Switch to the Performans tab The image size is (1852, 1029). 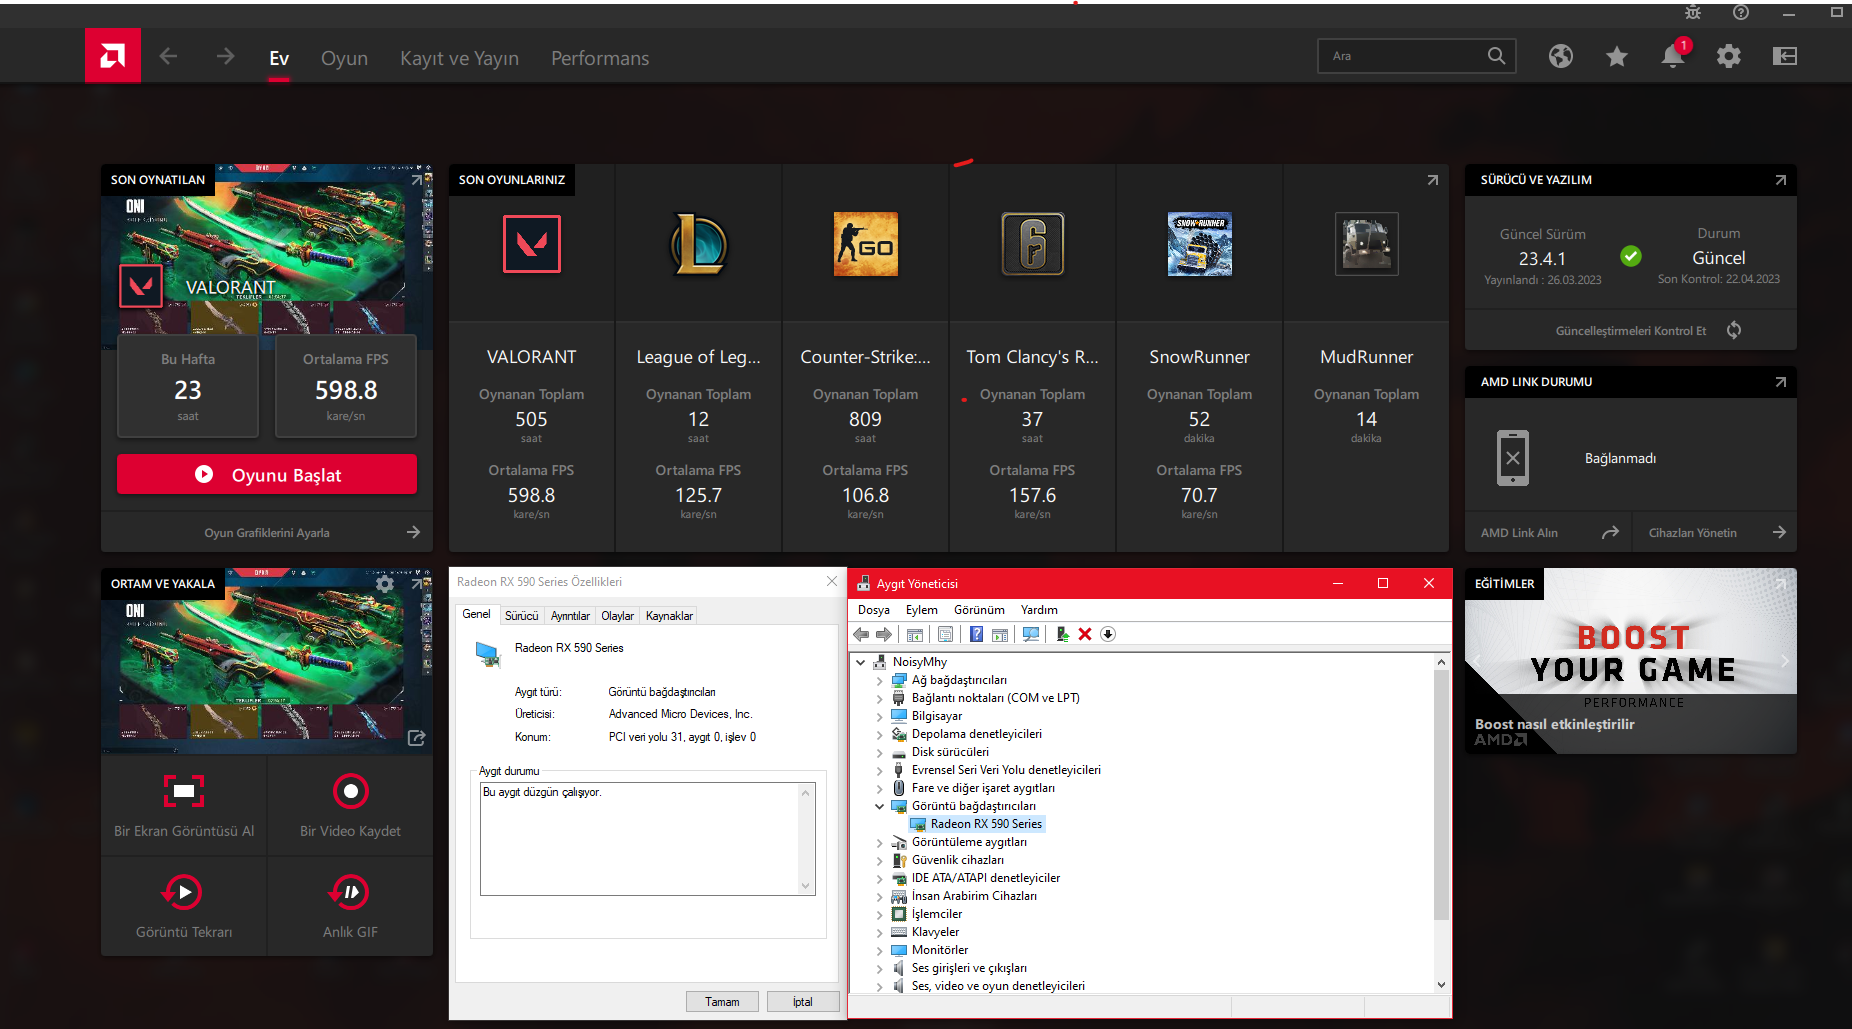click(600, 58)
